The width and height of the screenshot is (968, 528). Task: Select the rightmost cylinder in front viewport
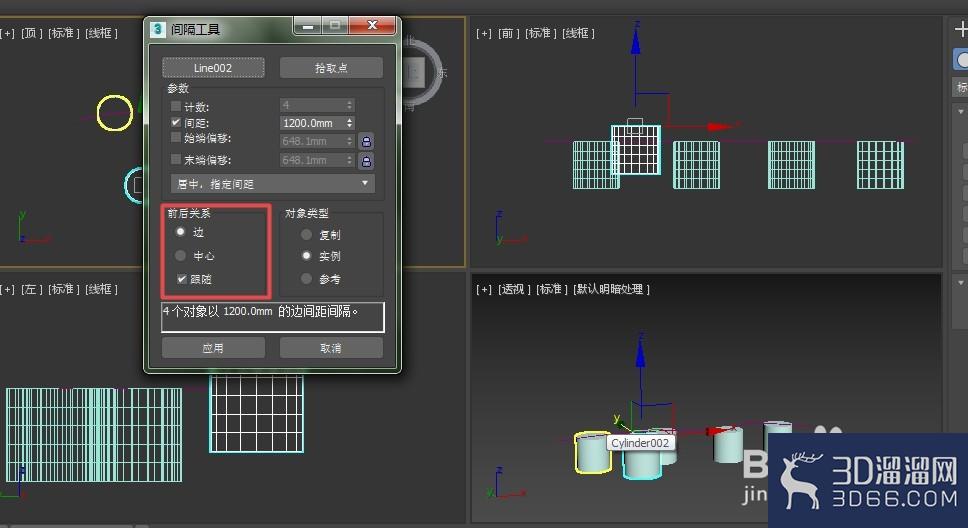point(880,165)
